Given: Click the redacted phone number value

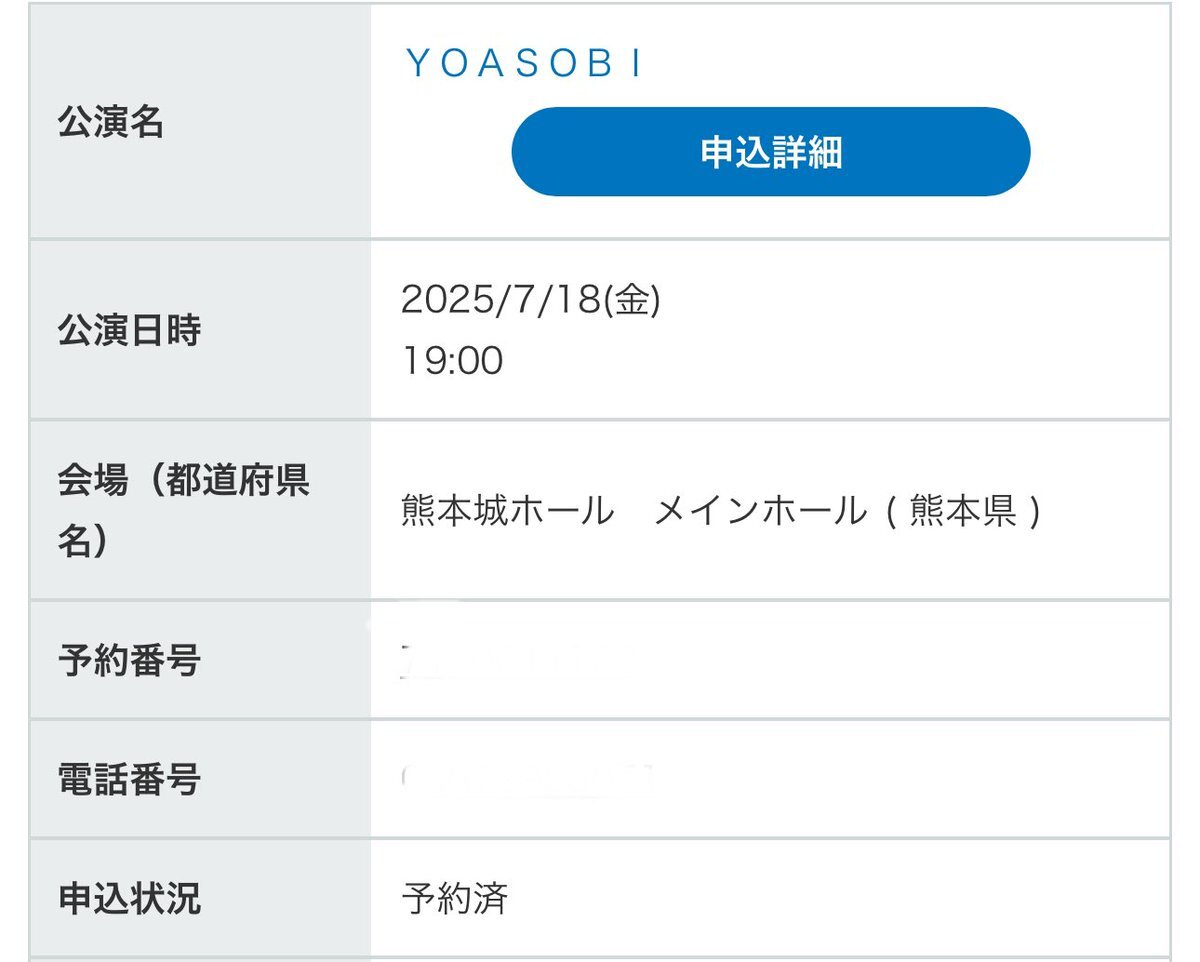Looking at the screenshot, I should [x=528, y=778].
